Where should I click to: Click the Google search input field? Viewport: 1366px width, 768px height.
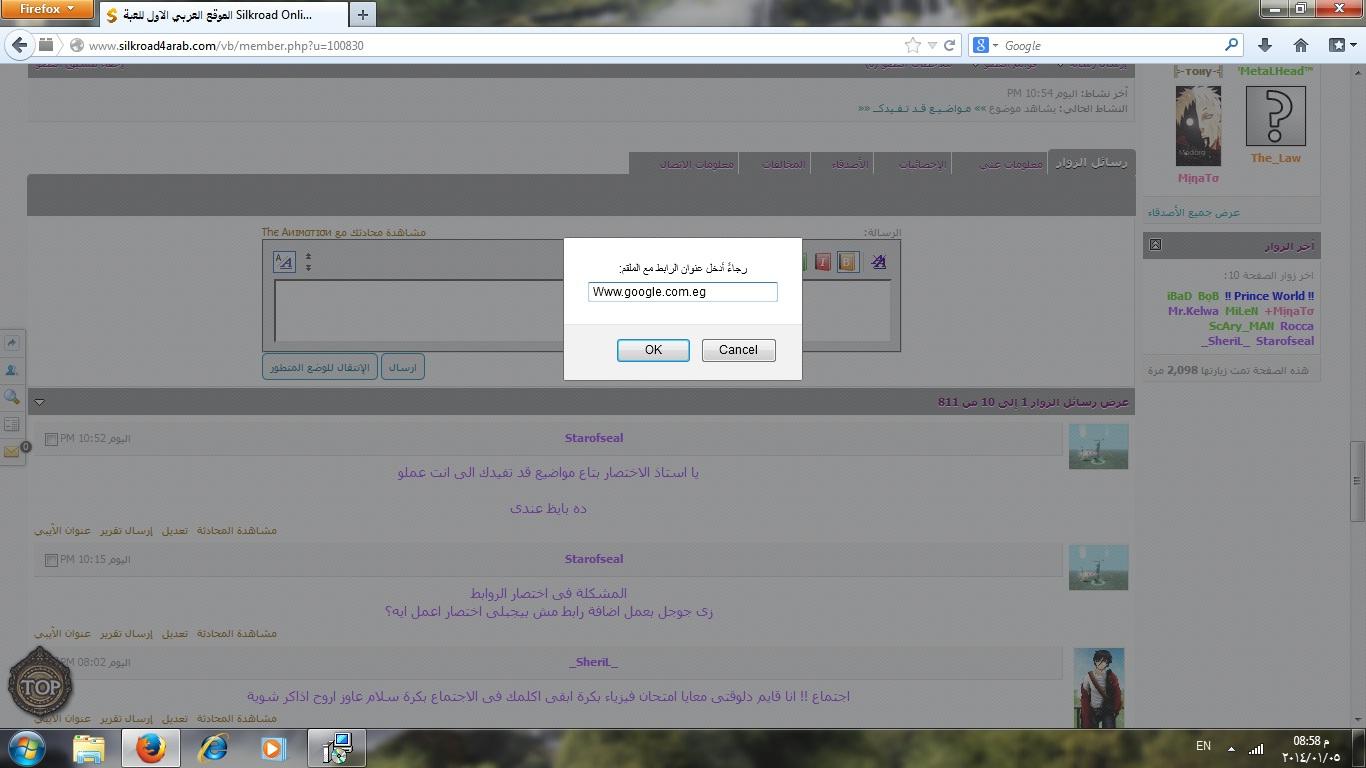click(1110, 45)
